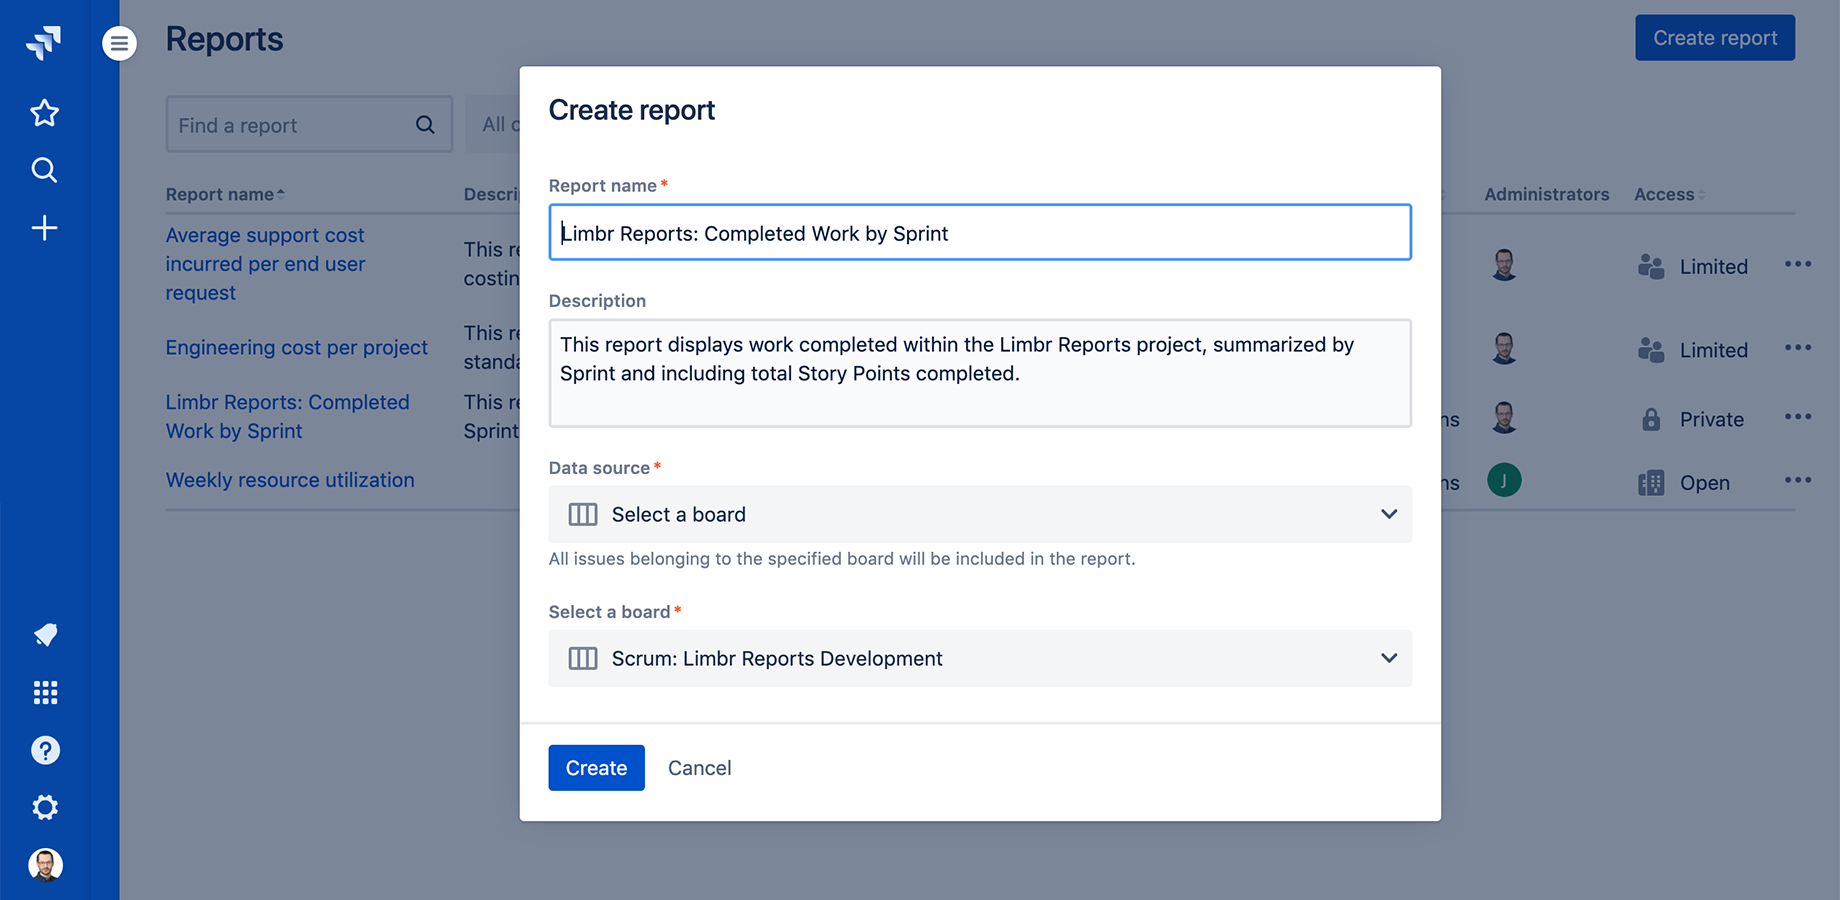Screen dimensions: 1840x900
Task: Click the Report name field label in dialog
Action: (x=603, y=186)
